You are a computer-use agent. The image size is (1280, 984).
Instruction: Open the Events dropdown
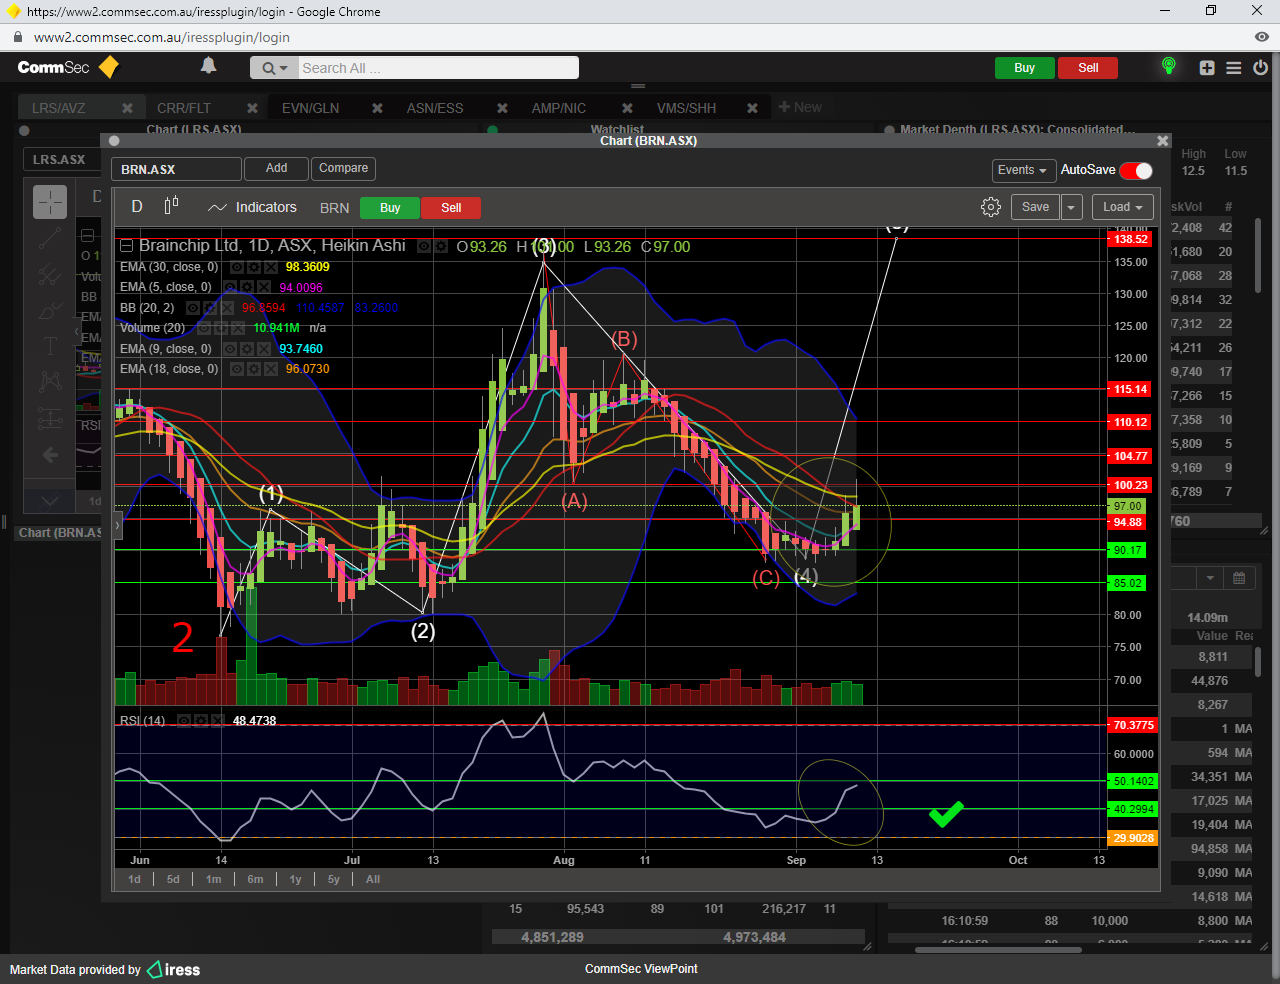point(1022,170)
